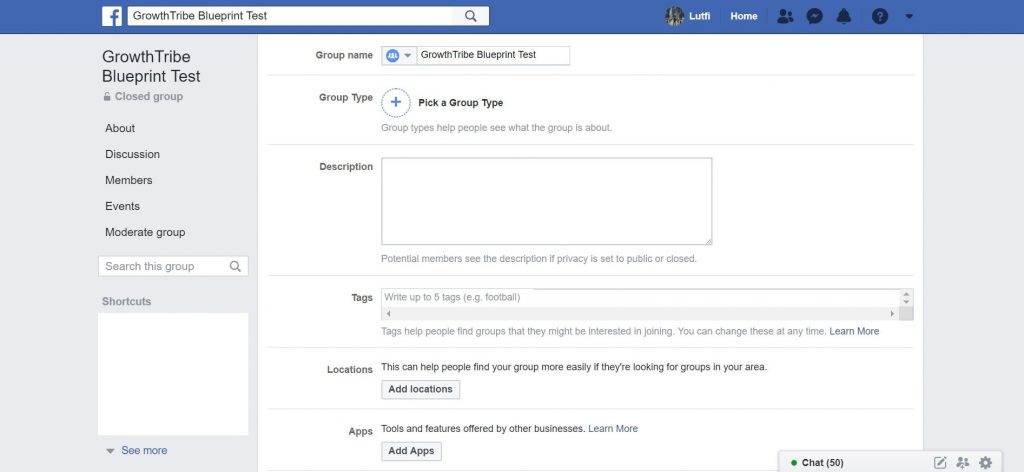This screenshot has width=1024, height=472.
Task: Click the Tags horizontal scrollbar right arrow
Action: pyautogui.click(x=892, y=314)
